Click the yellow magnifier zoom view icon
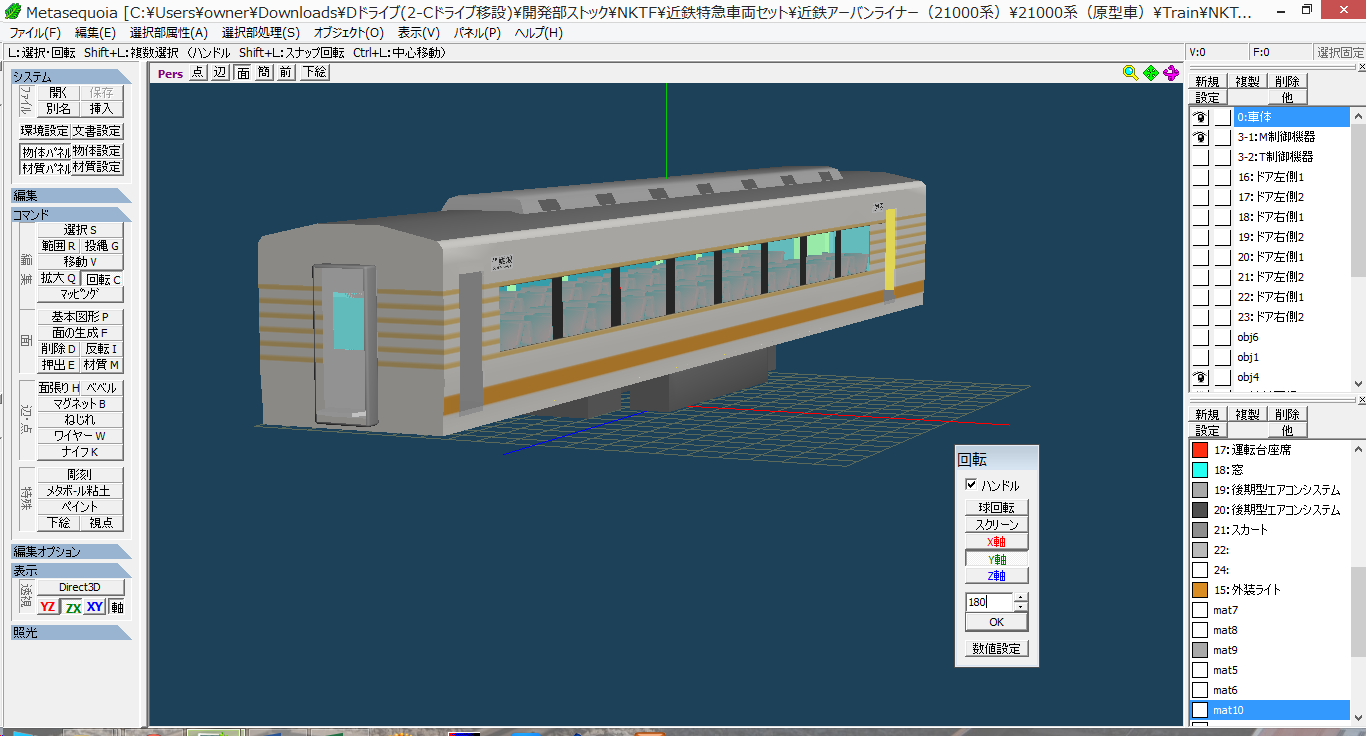 [x=1130, y=72]
